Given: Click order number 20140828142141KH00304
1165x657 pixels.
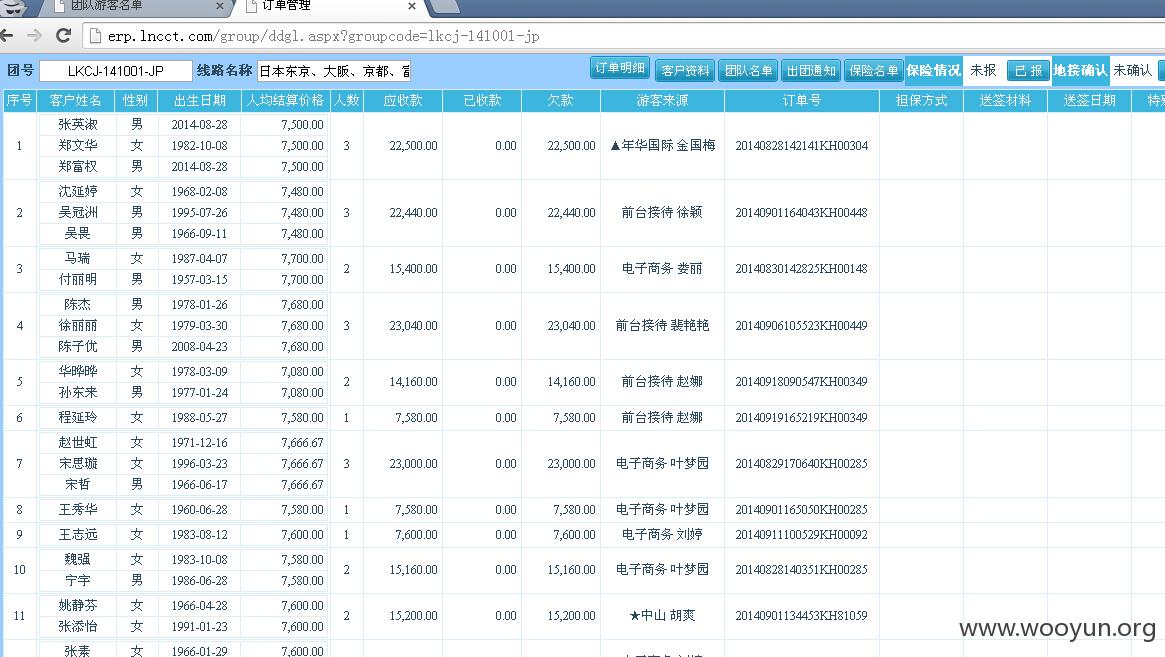Looking at the screenshot, I should click(801, 146).
